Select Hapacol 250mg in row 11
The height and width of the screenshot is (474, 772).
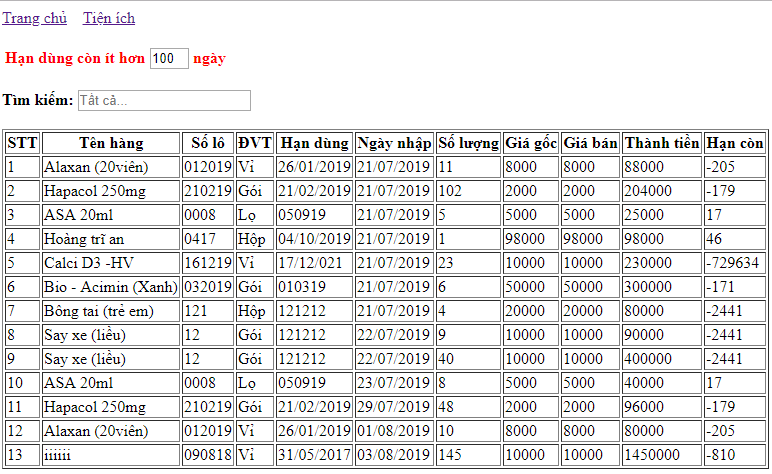[111, 407]
